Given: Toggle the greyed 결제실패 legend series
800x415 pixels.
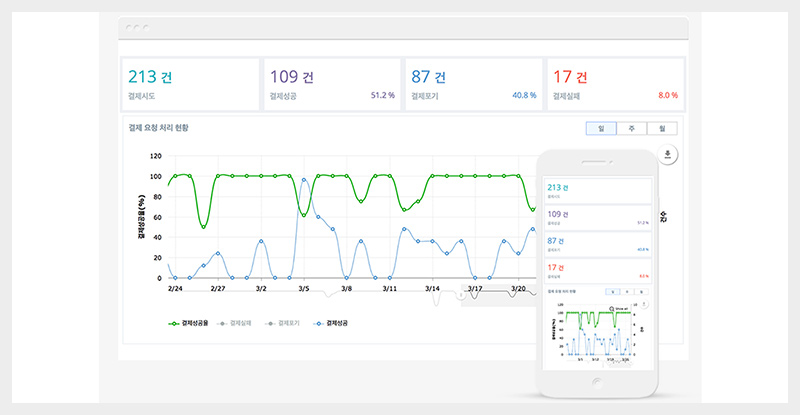Looking at the screenshot, I should [237, 324].
